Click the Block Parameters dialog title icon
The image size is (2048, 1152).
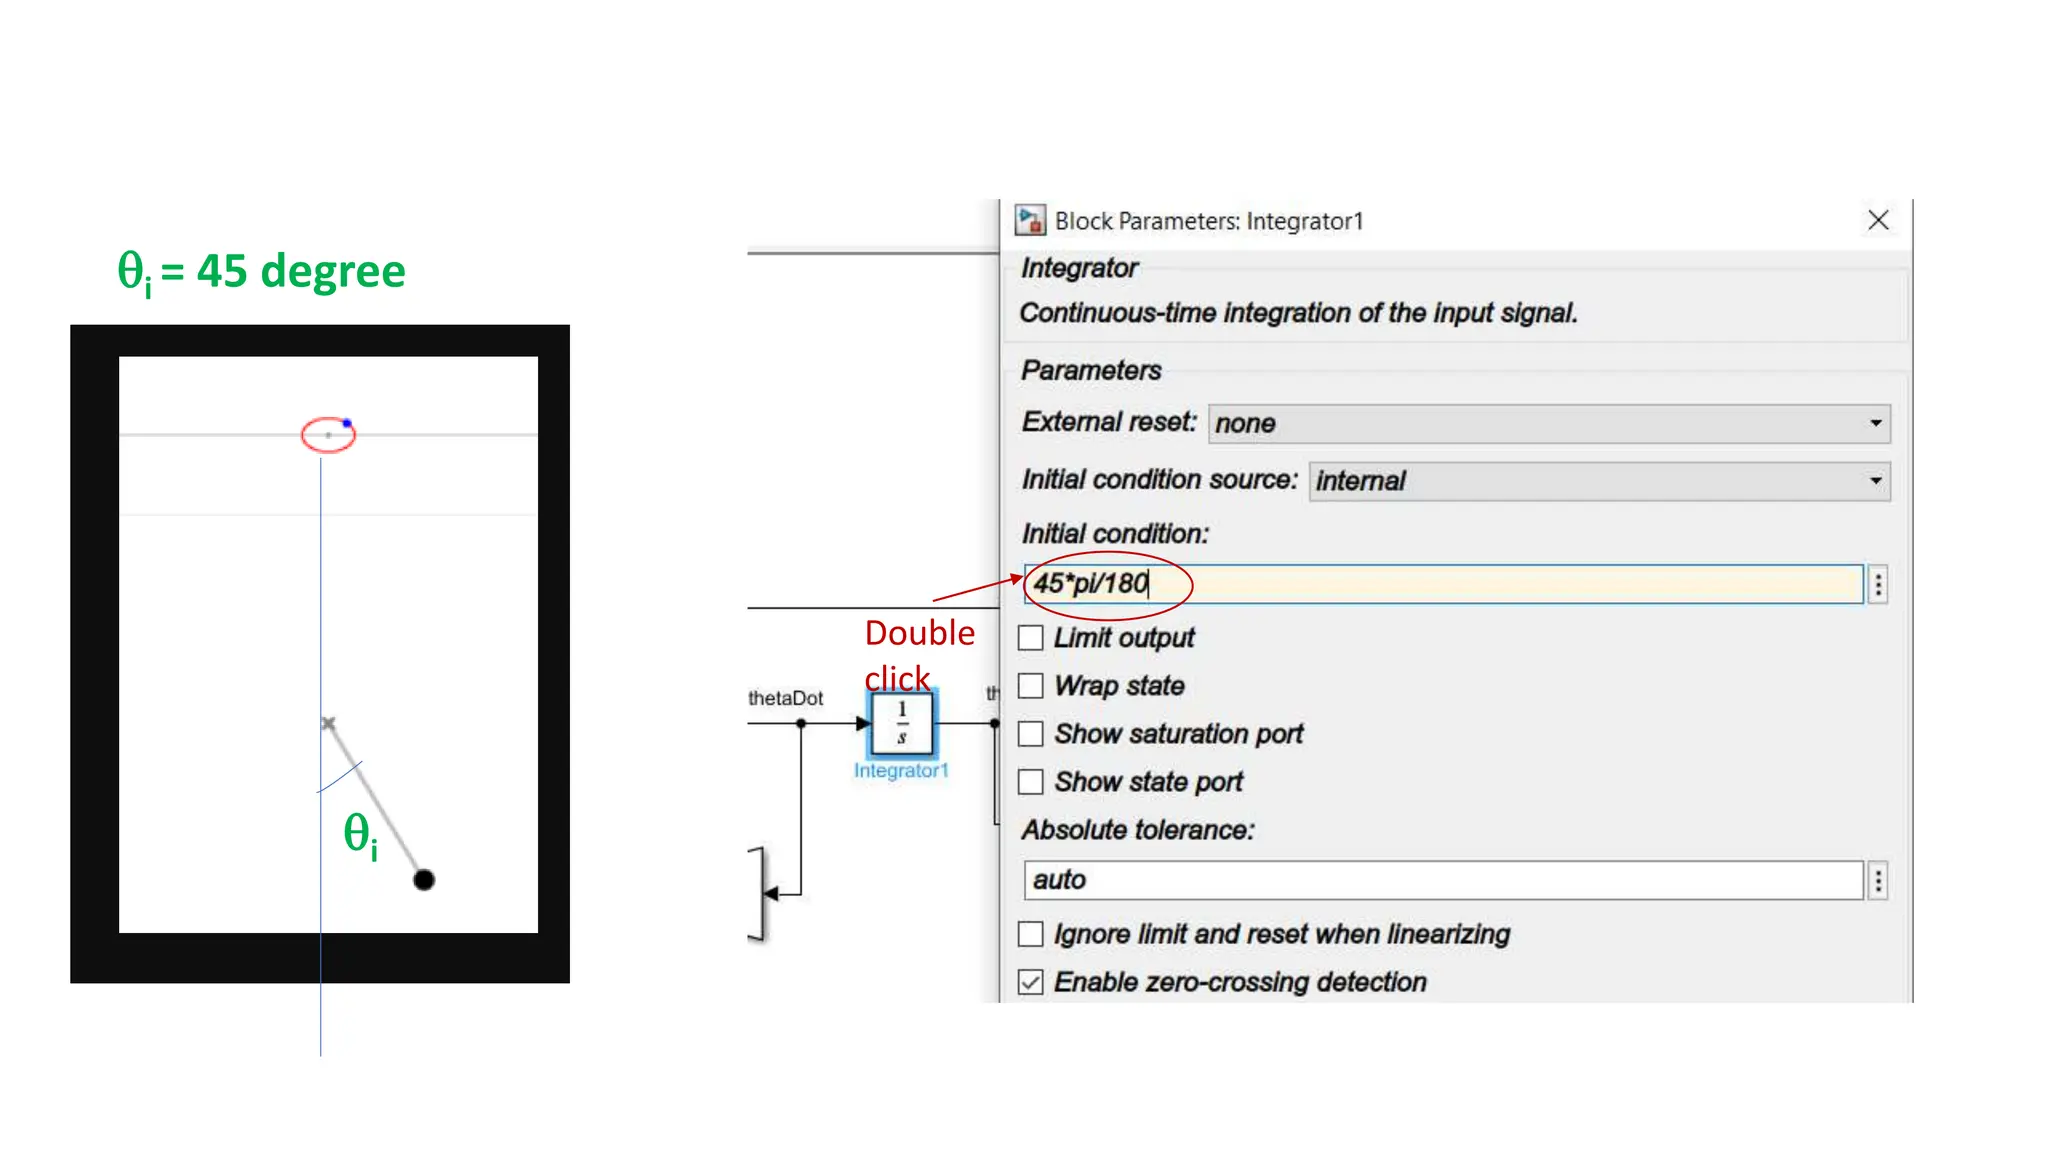[x=1029, y=220]
